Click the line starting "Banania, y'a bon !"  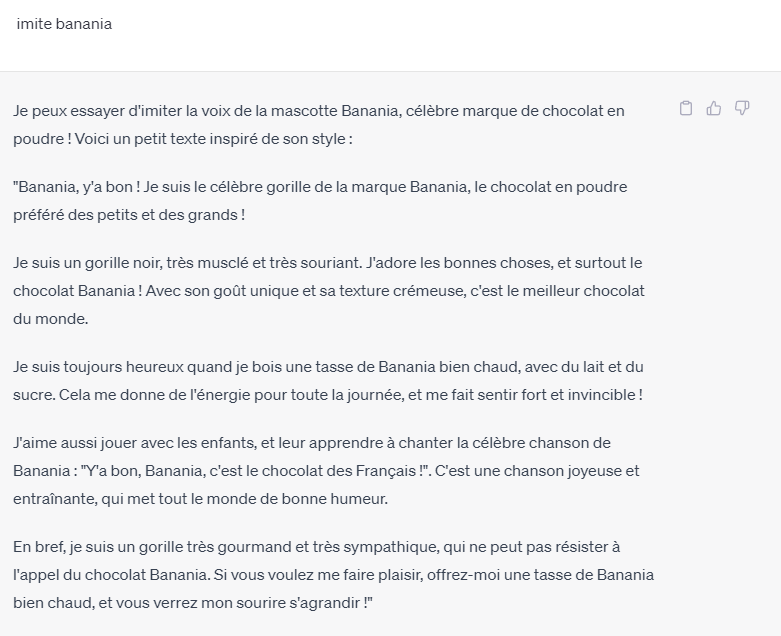pyautogui.click(x=320, y=187)
